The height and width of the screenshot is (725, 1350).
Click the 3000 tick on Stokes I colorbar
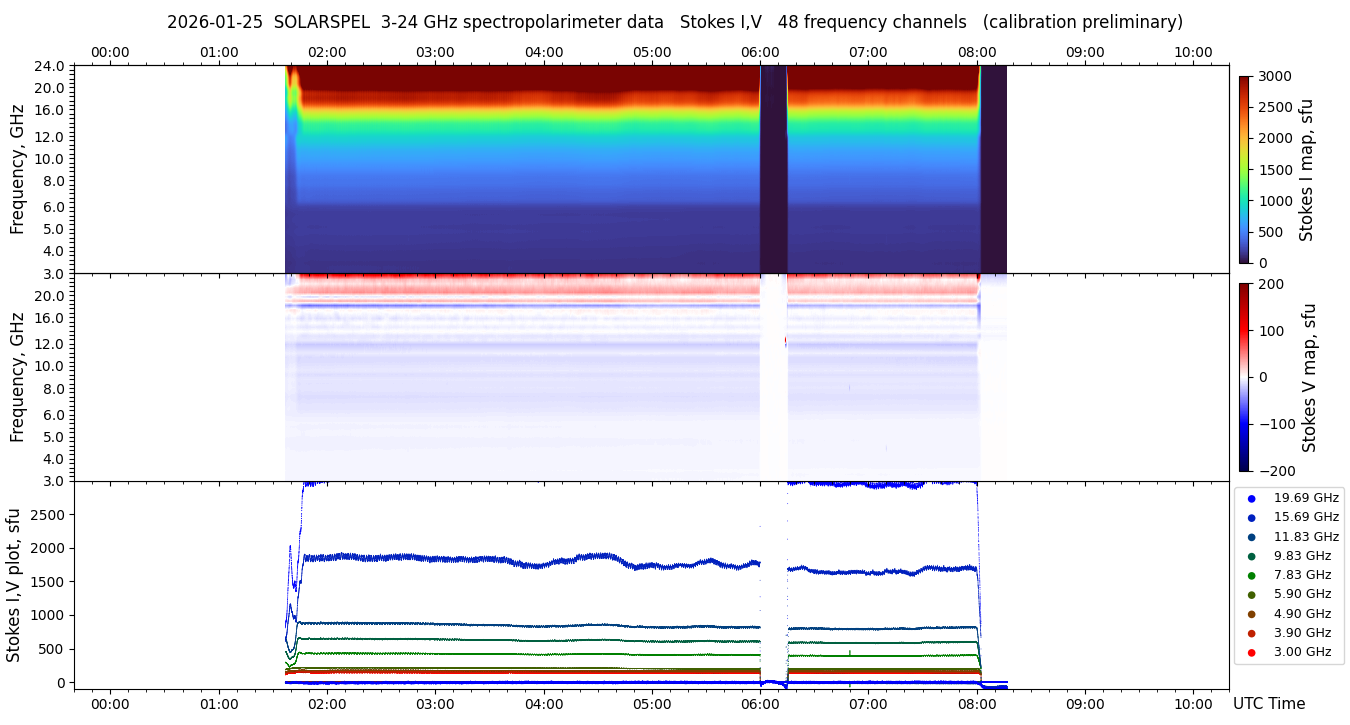[x=1274, y=76]
